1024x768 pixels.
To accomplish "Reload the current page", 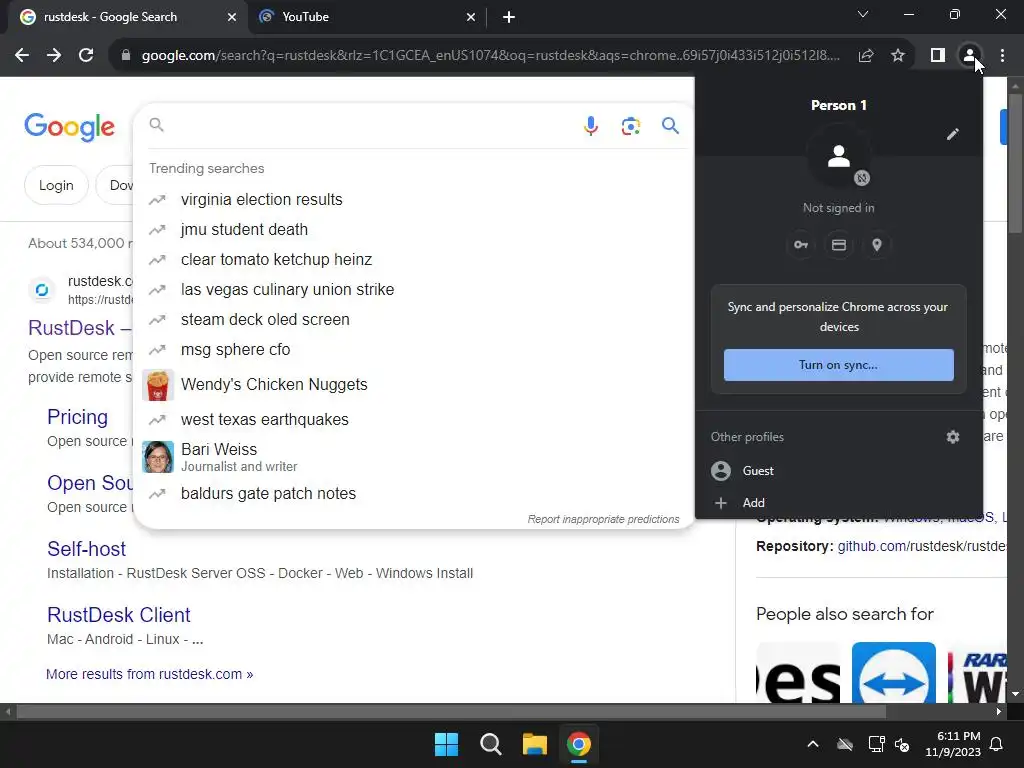I will click(x=86, y=56).
